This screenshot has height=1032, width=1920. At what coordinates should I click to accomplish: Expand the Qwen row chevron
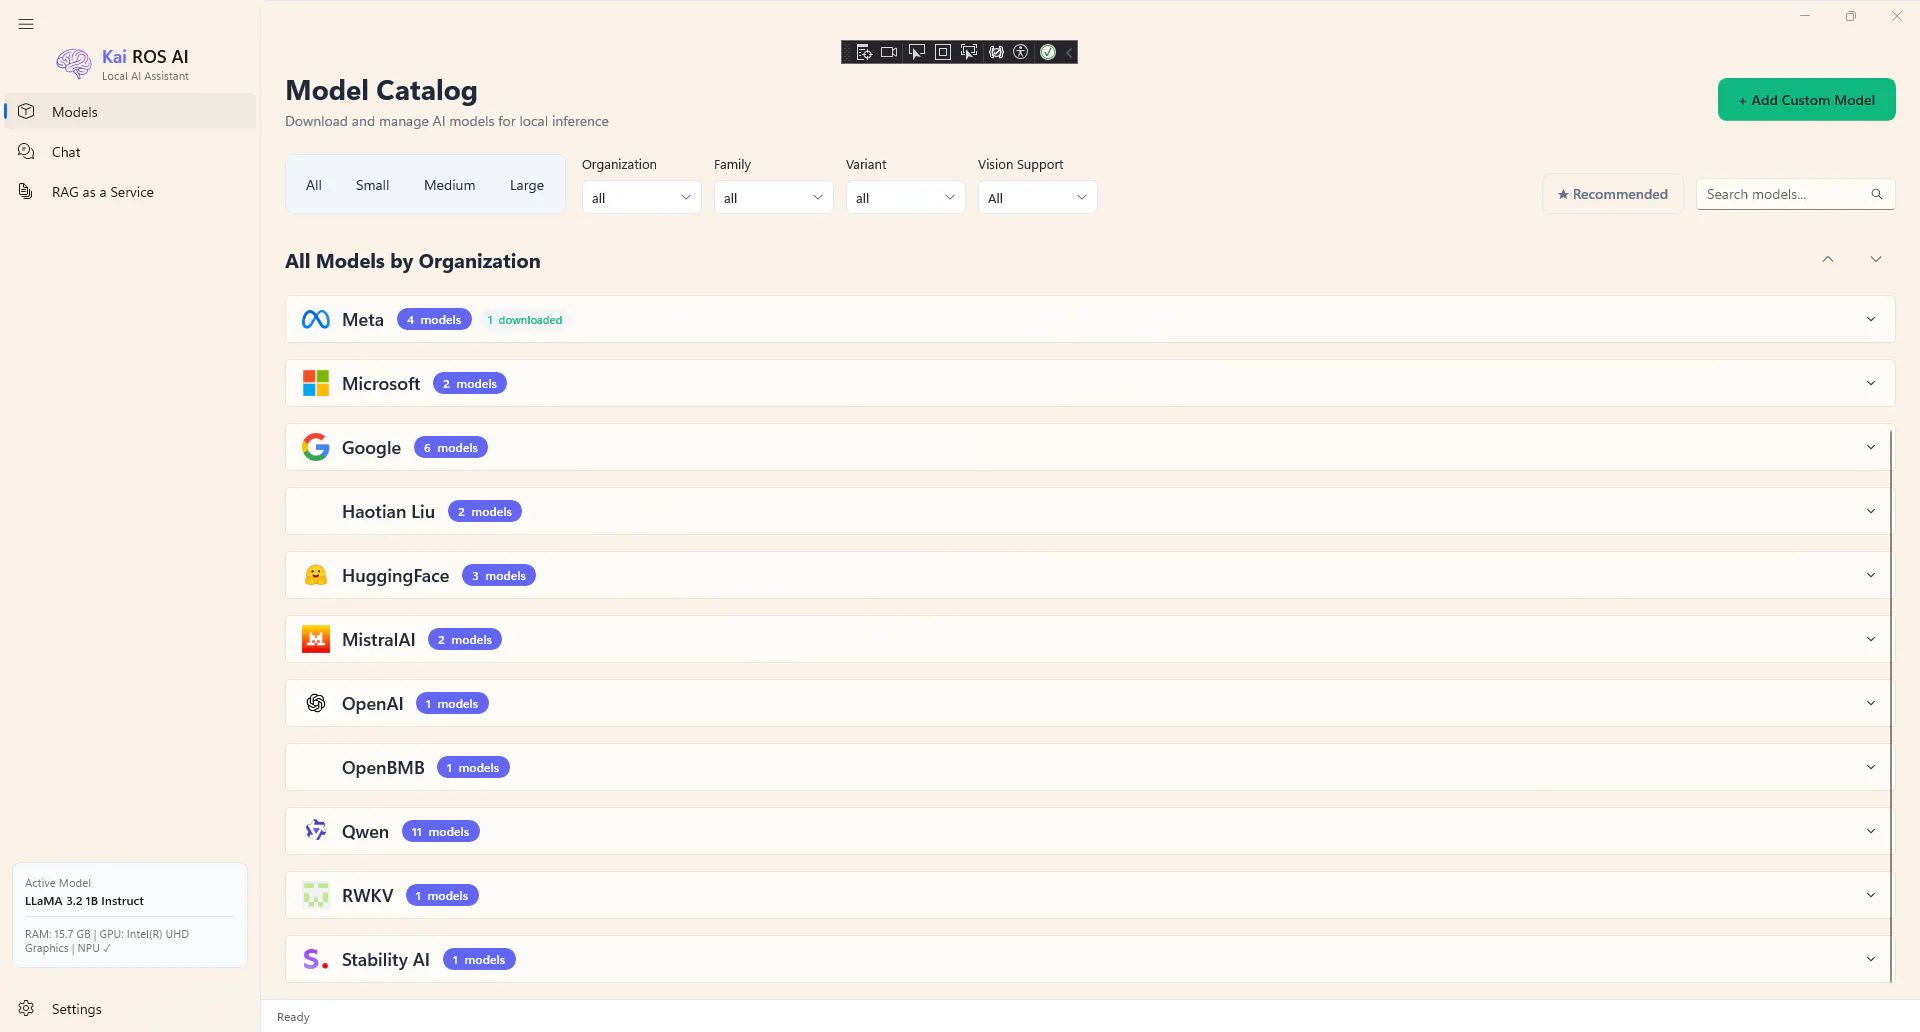tap(1871, 831)
